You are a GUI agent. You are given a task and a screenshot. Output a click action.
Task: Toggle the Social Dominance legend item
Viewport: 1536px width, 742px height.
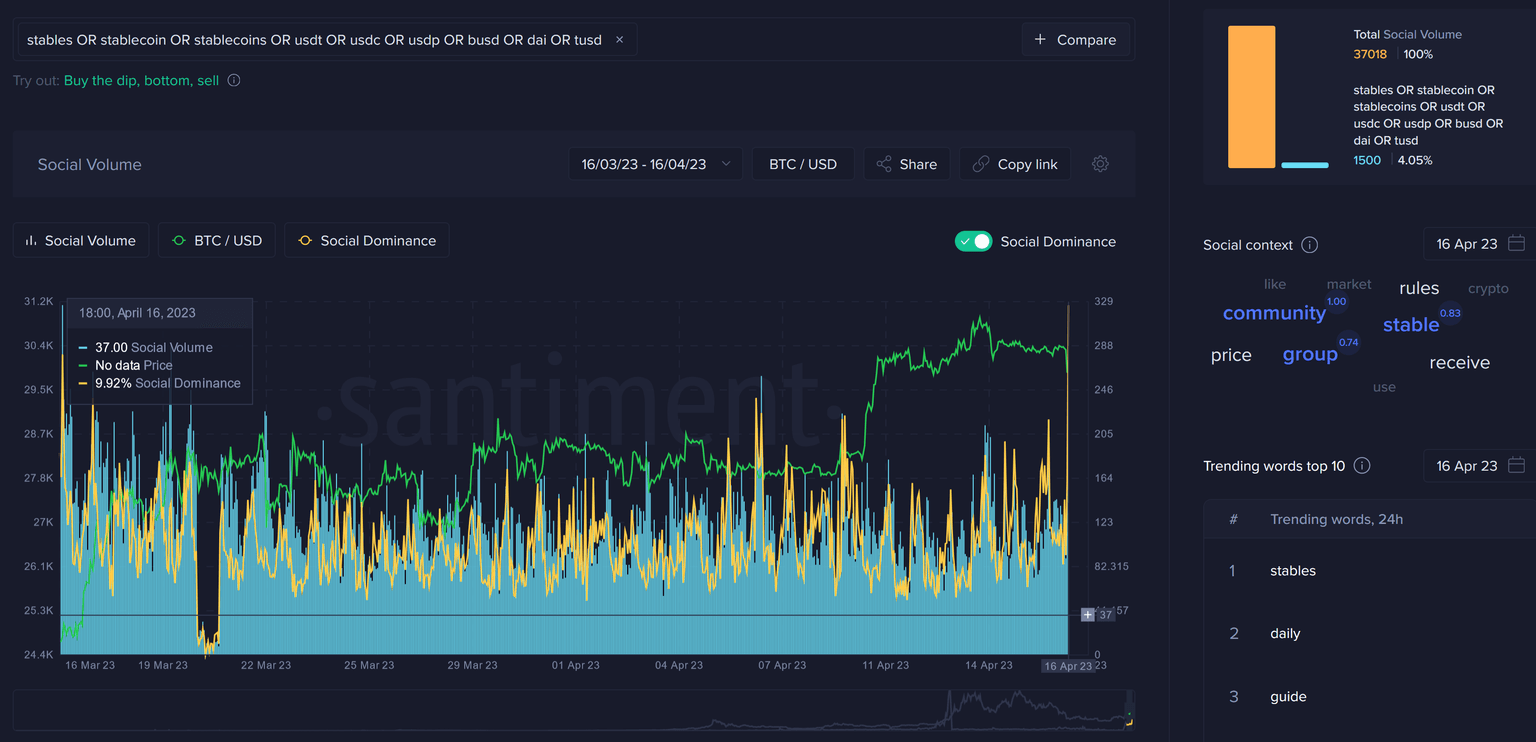(x=366, y=240)
